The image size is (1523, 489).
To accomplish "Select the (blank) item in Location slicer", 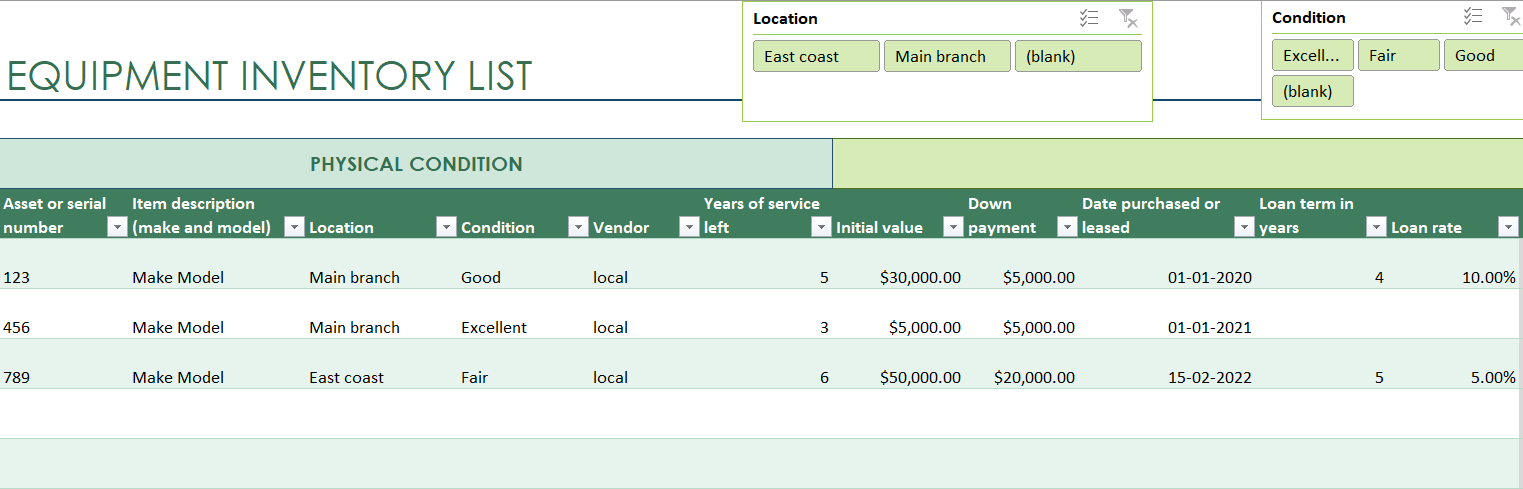I will pos(1078,56).
